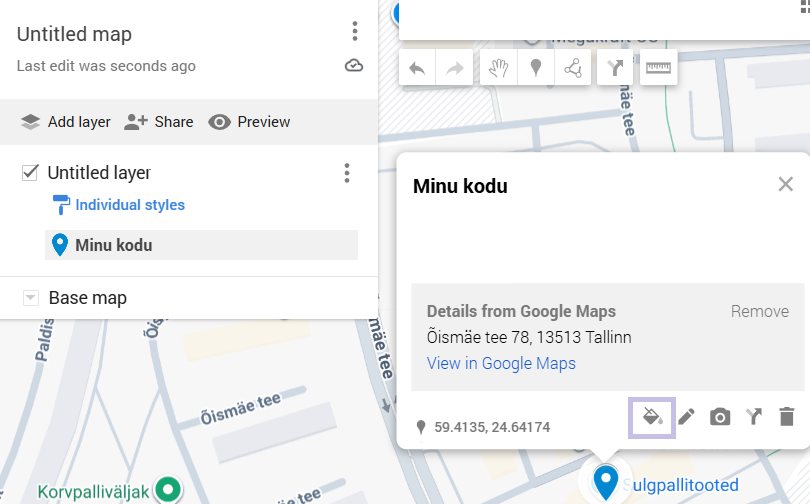
Task: Delete feature with trash icon
Action: click(x=787, y=417)
